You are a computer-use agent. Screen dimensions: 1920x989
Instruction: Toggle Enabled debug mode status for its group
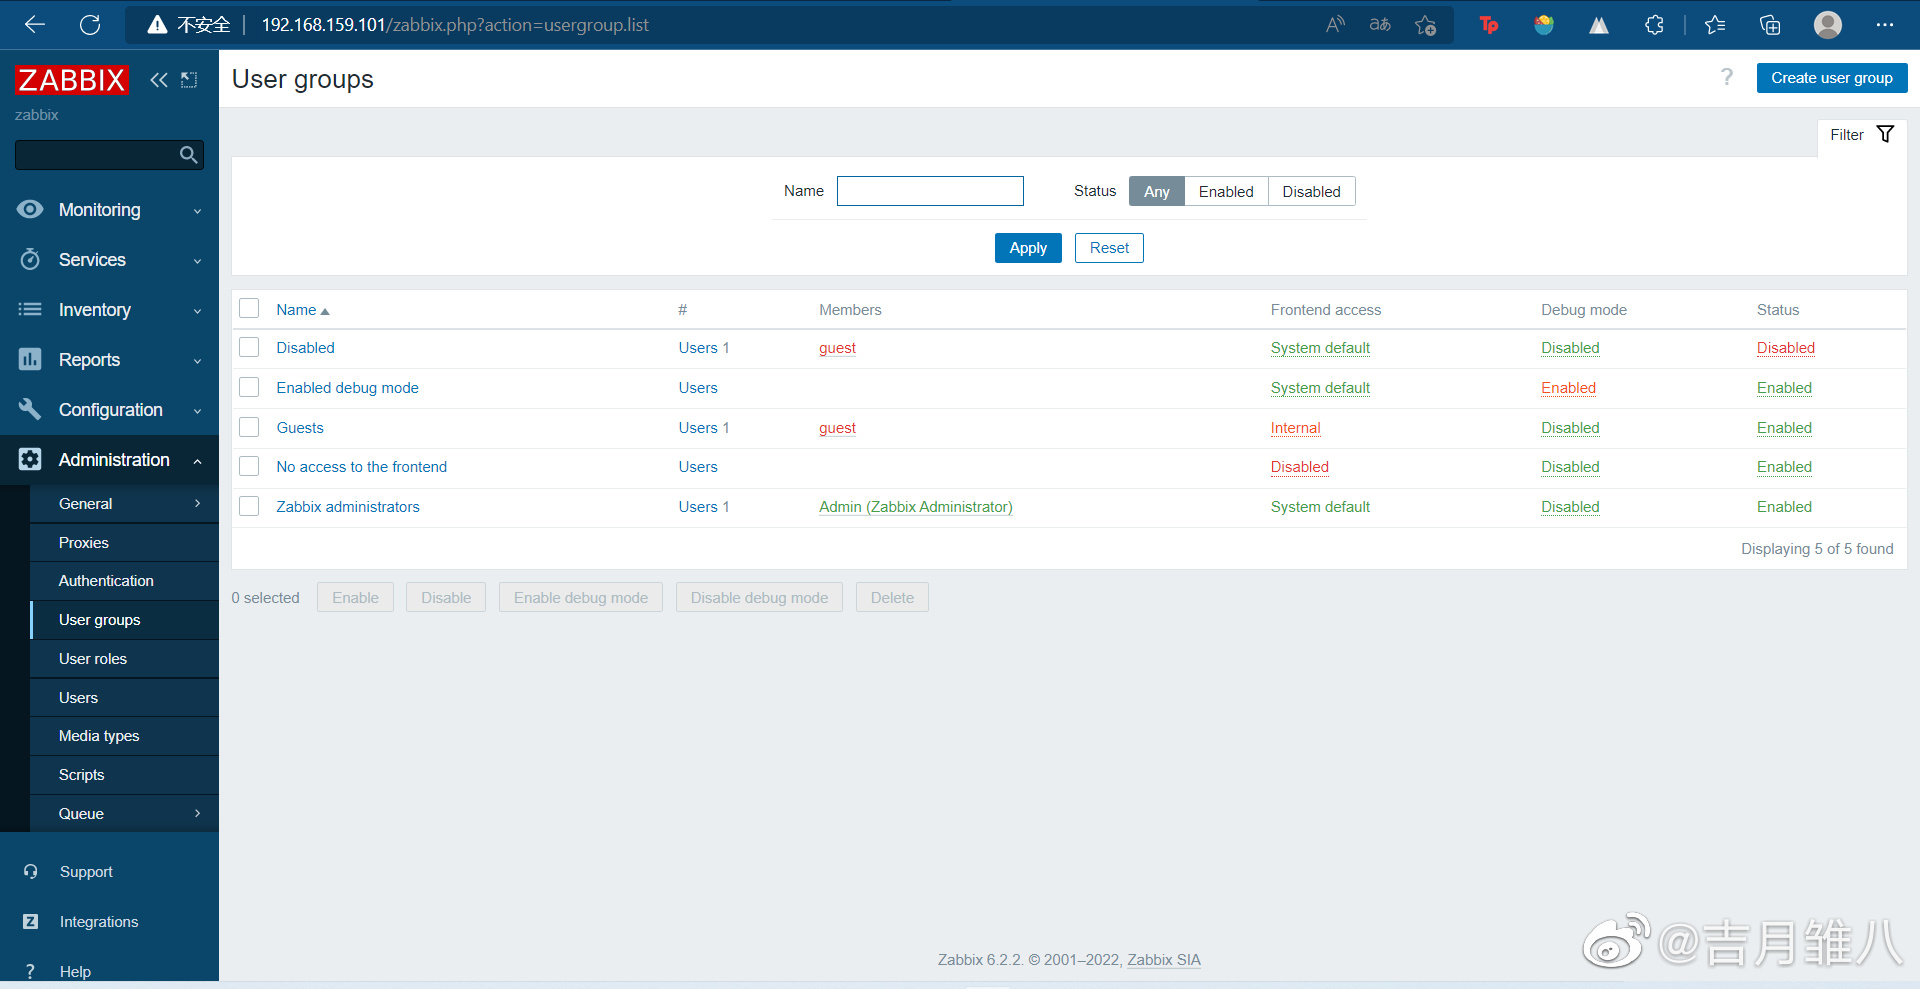(x=1568, y=388)
